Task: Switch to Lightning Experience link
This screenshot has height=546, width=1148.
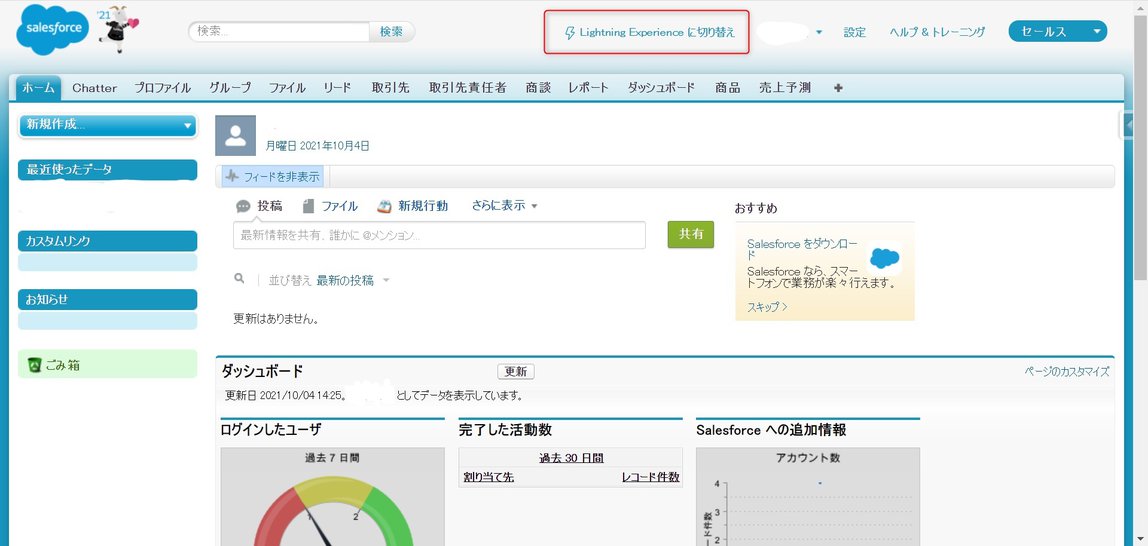Action: tap(649, 32)
